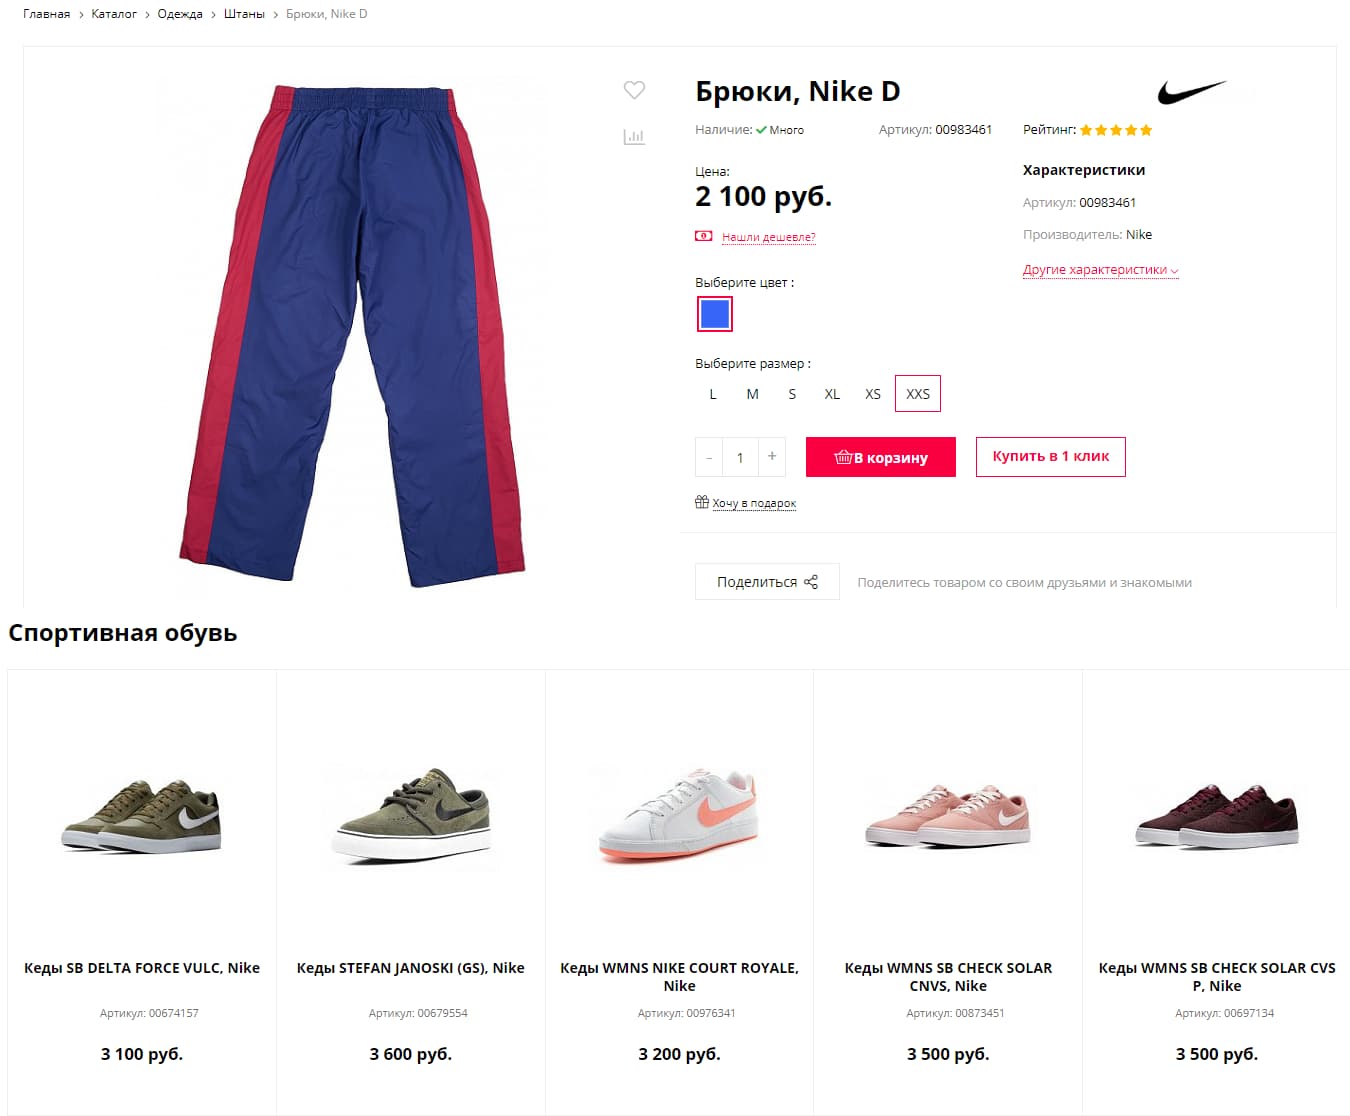Add the pants to favorites with the heart icon
Image resolution: width=1350 pixels, height=1116 pixels.
(x=634, y=90)
